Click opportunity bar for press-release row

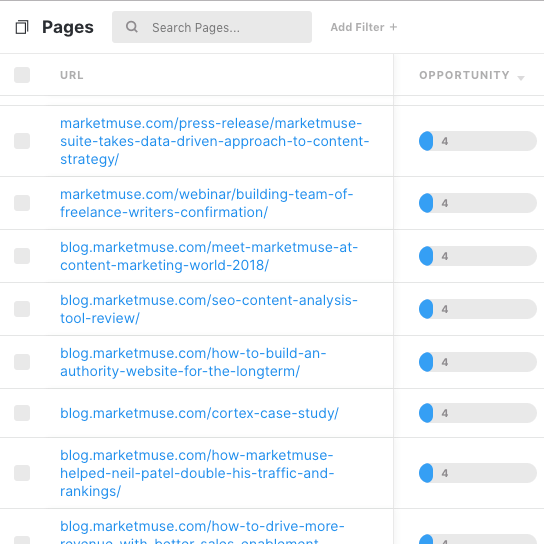[478, 141]
